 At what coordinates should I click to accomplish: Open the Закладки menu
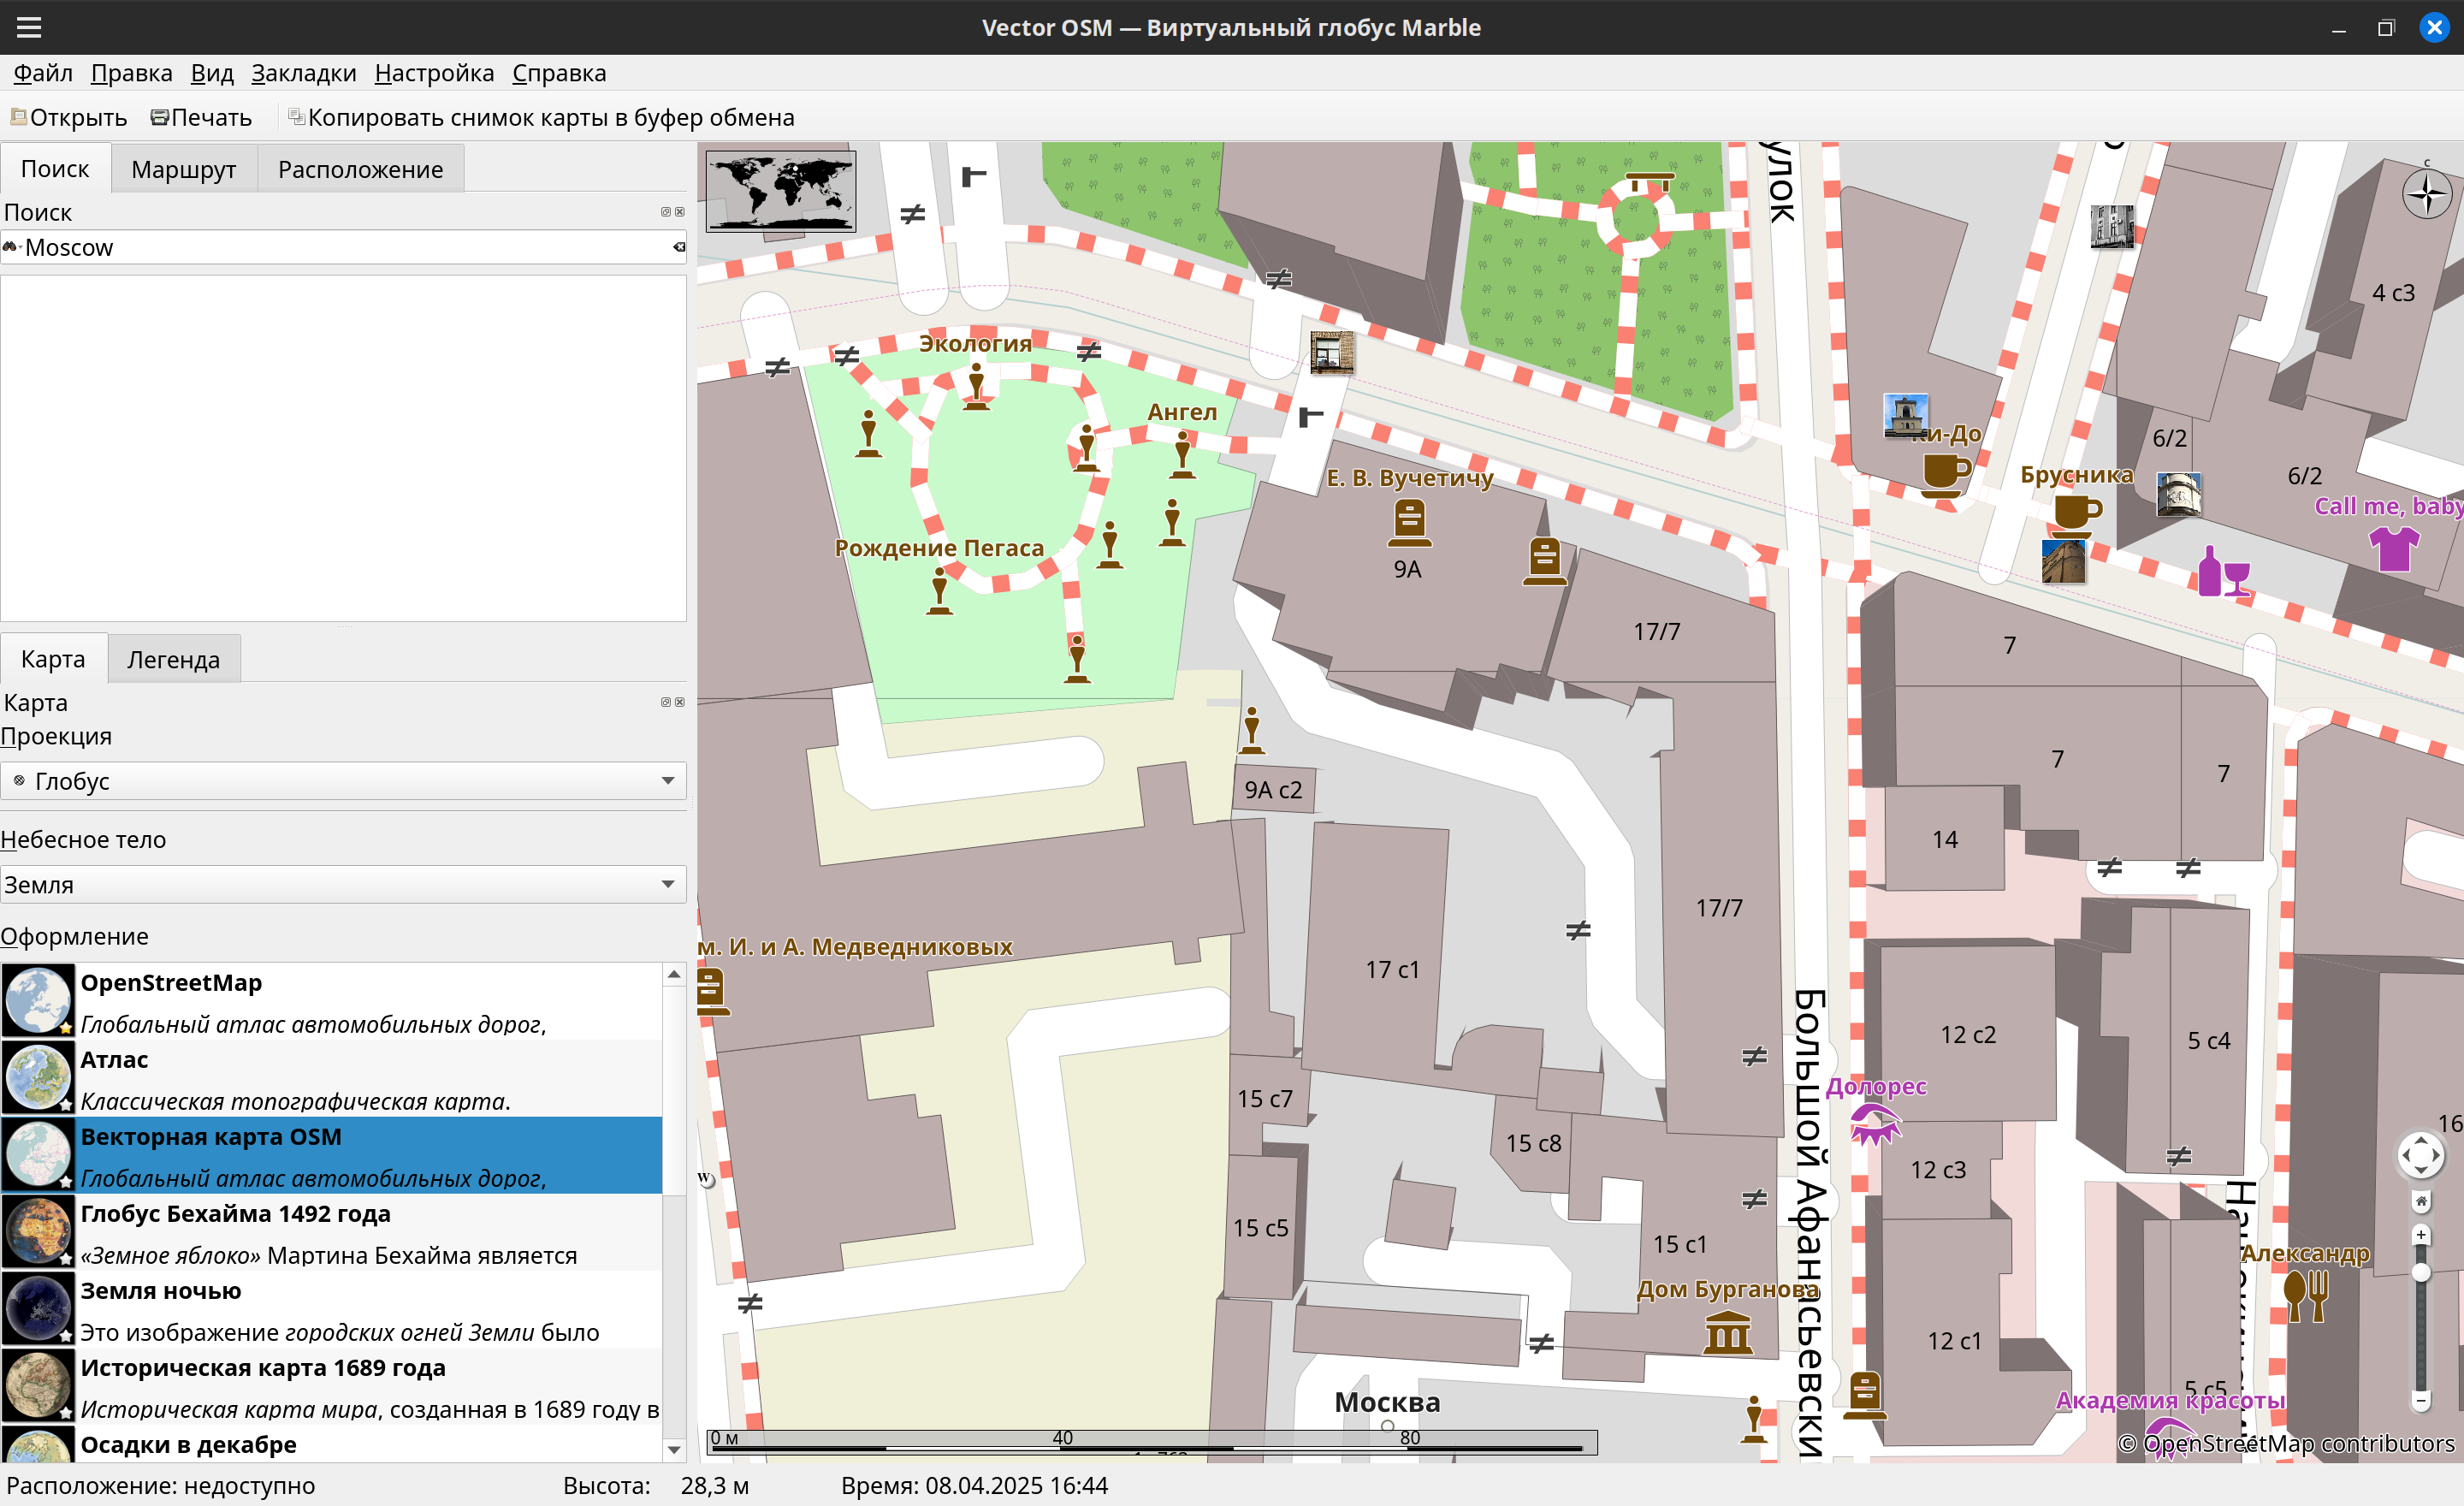pyautogui.click(x=303, y=73)
